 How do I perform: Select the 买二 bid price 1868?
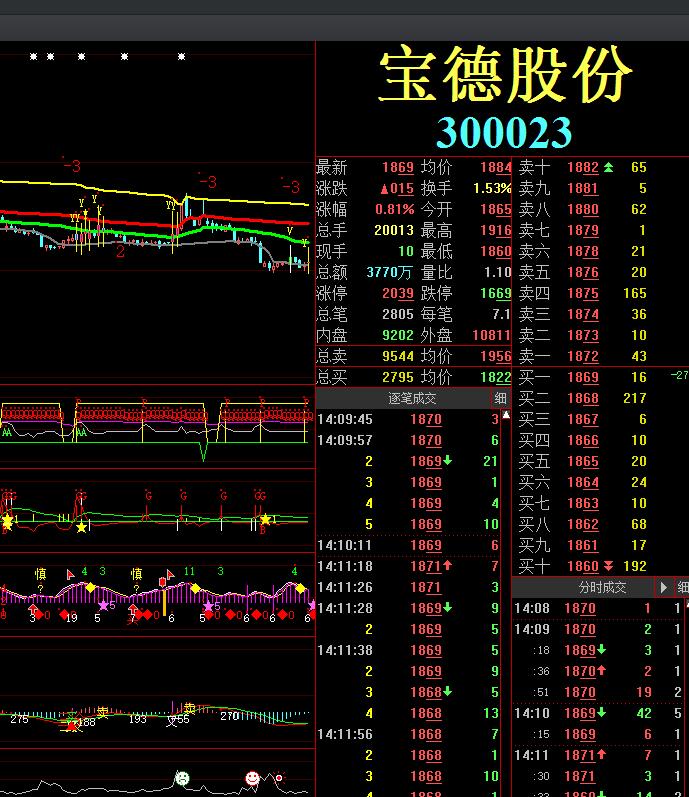[x=583, y=398]
